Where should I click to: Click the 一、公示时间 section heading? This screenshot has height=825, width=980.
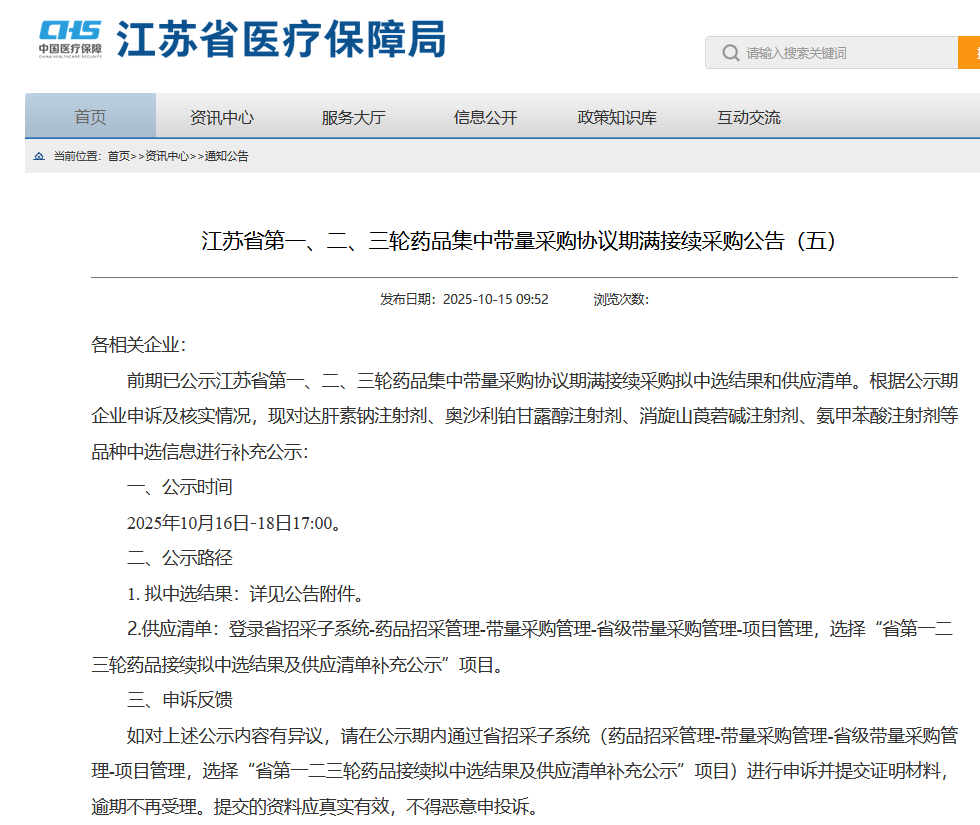pos(179,487)
